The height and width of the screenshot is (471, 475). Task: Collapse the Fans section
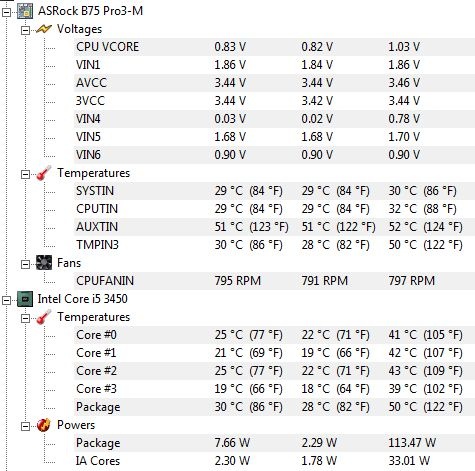[x=25, y=265]
